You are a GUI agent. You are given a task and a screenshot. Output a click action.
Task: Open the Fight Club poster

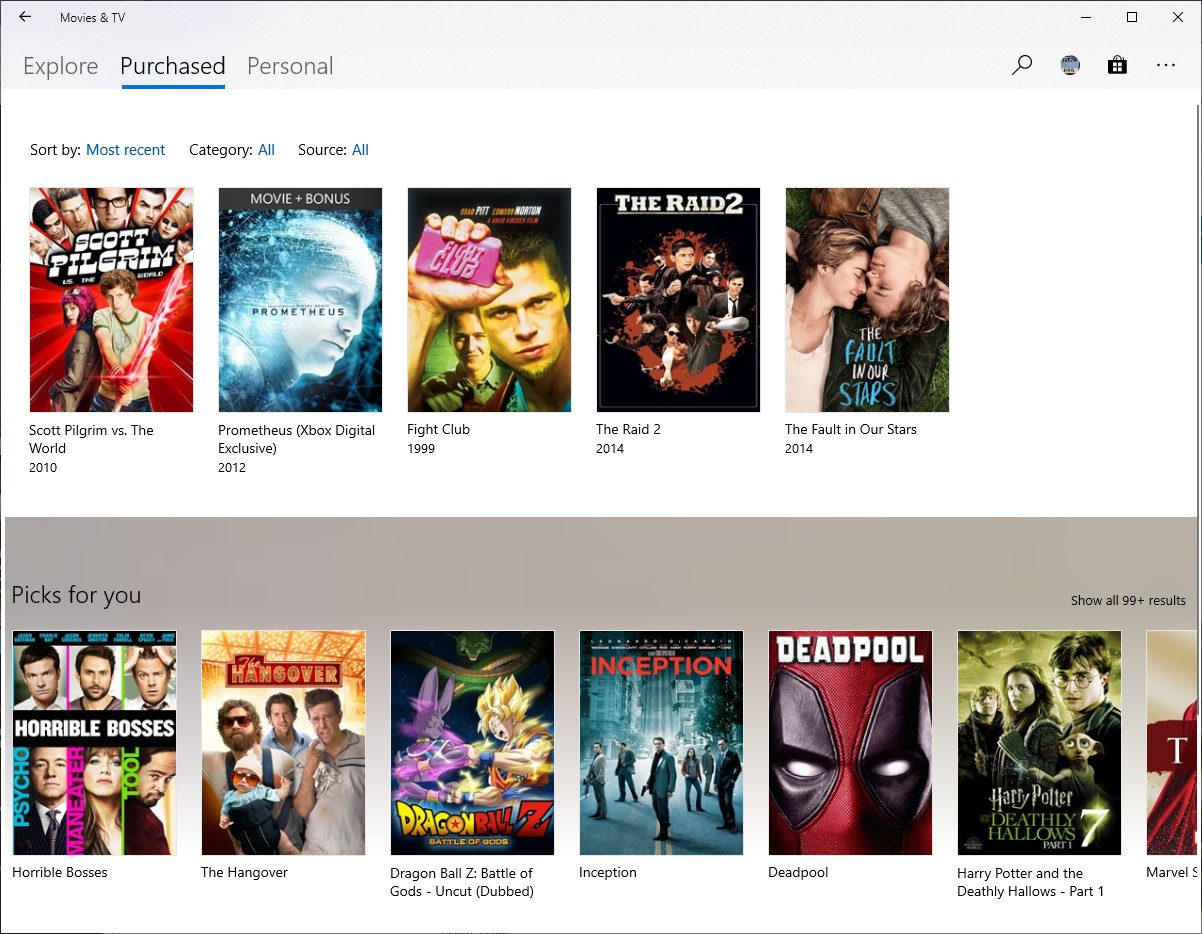[489, 300]
